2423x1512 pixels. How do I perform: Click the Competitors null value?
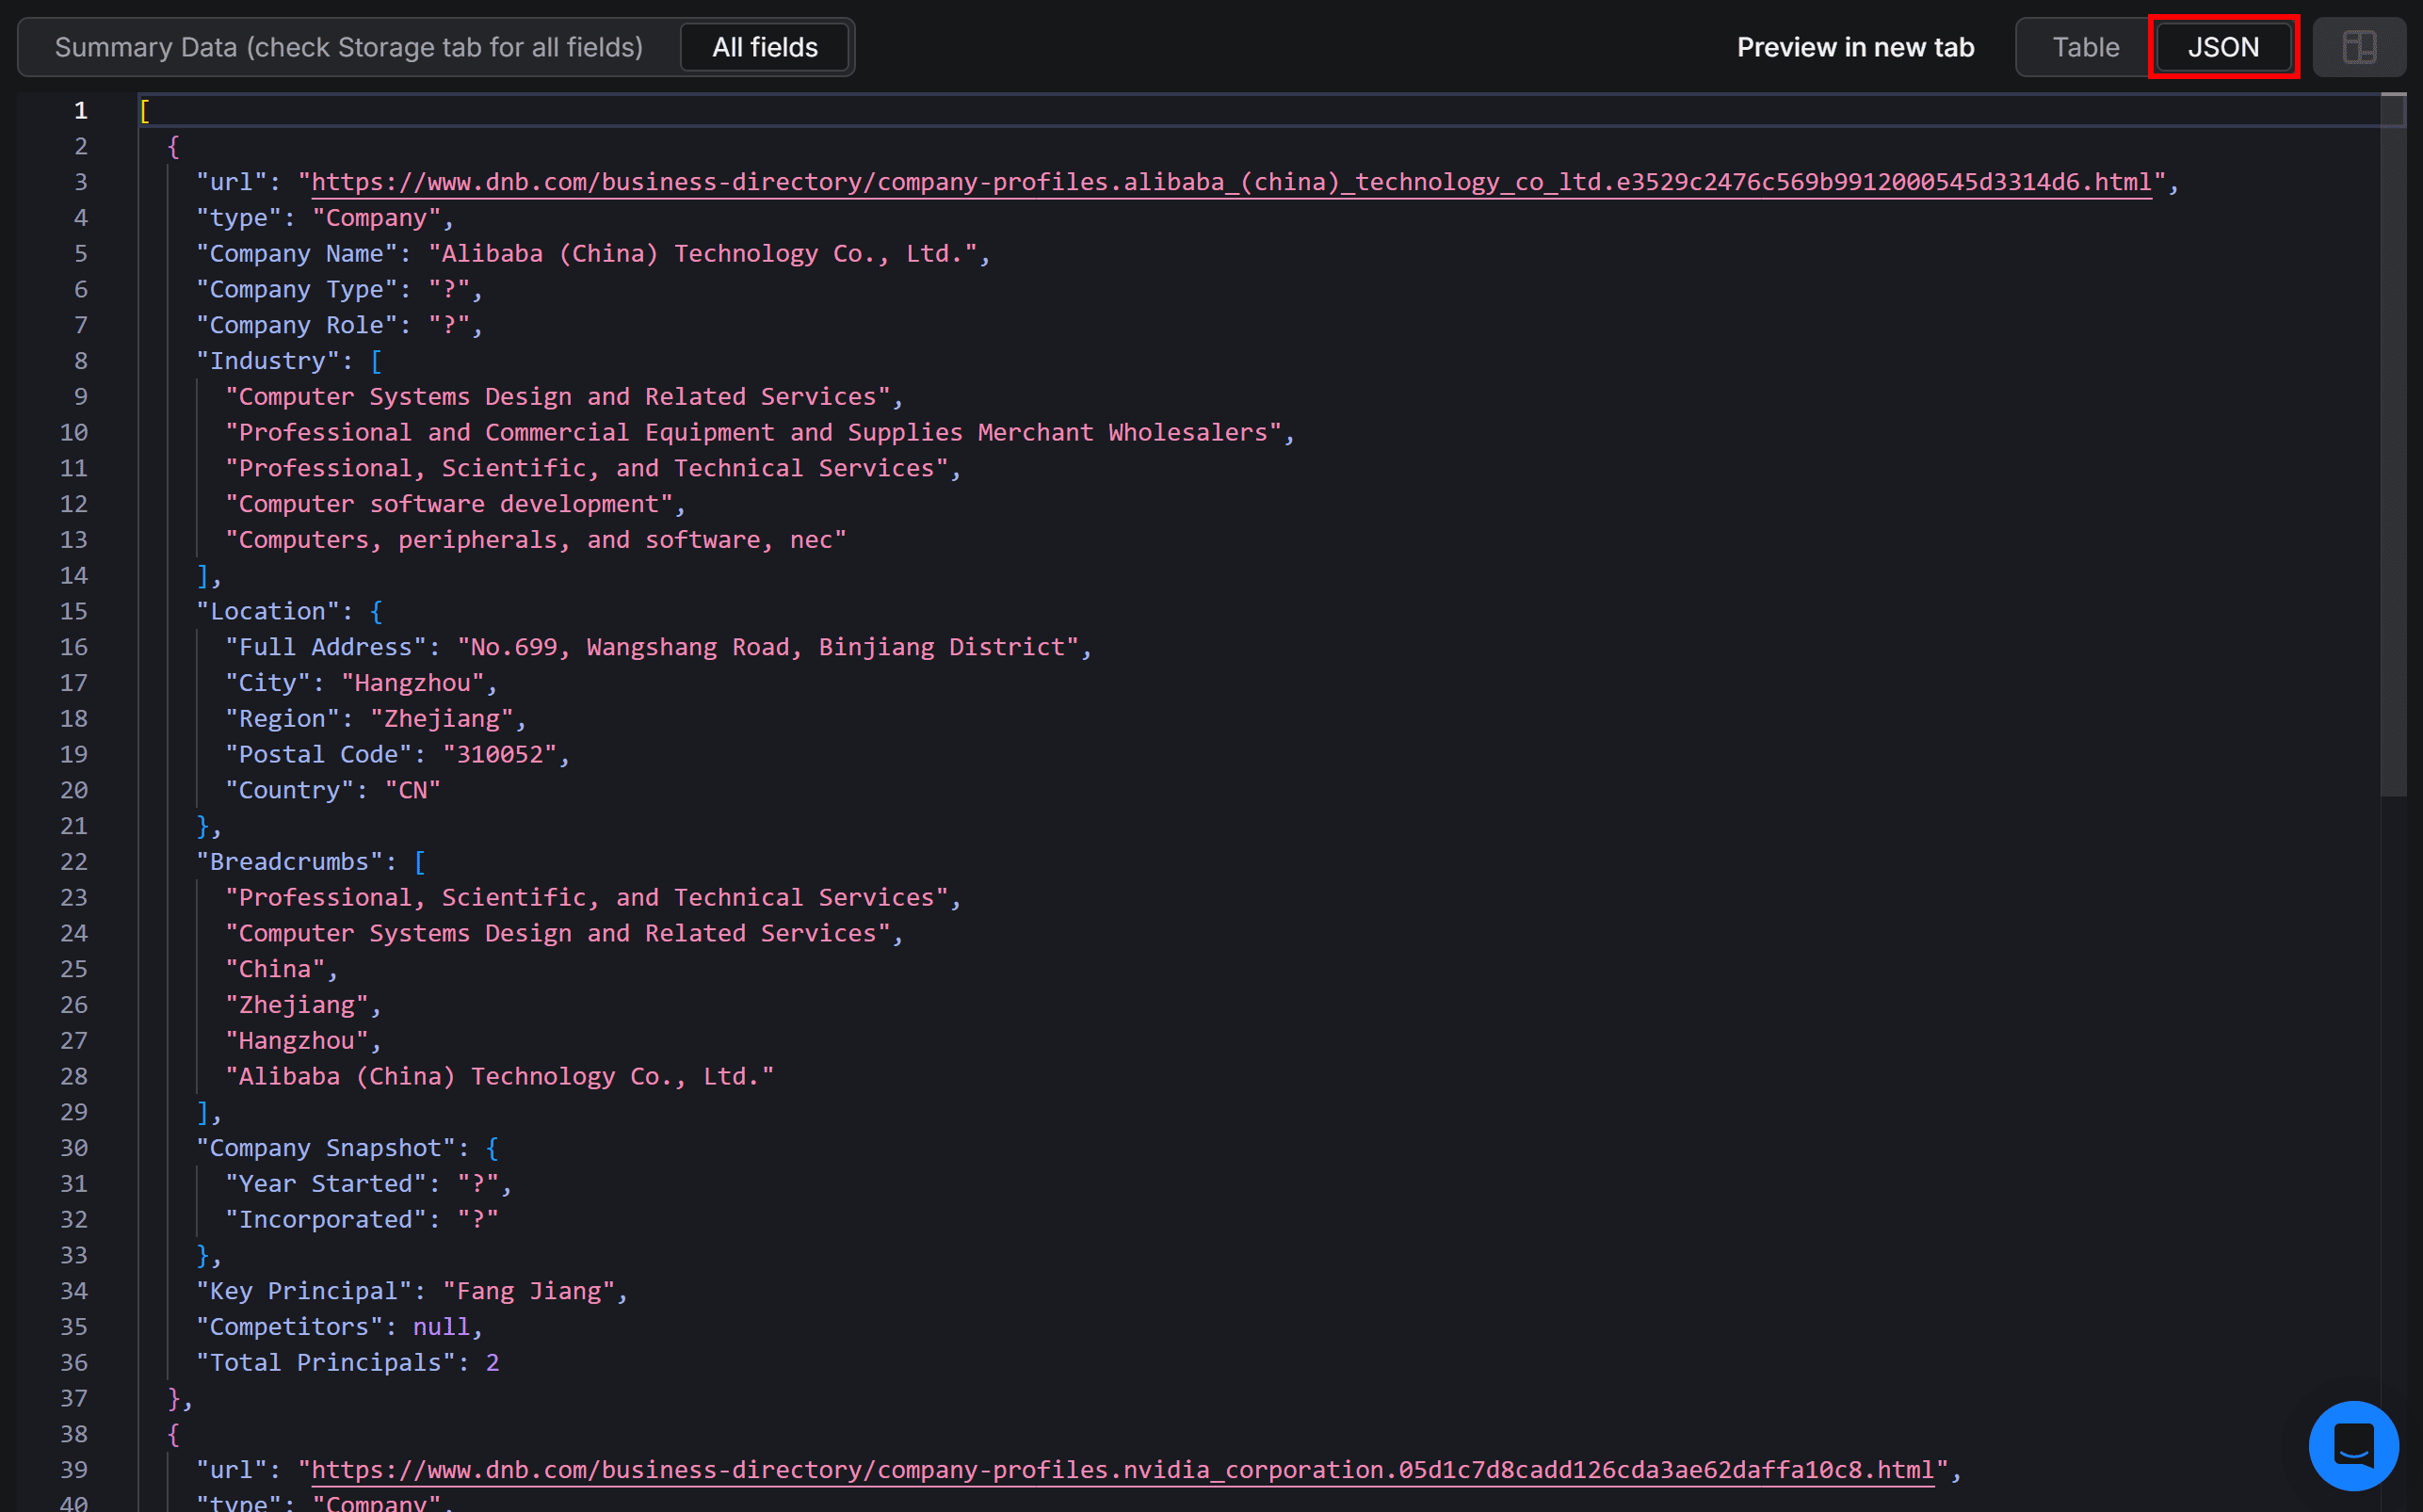(441, 1327)
